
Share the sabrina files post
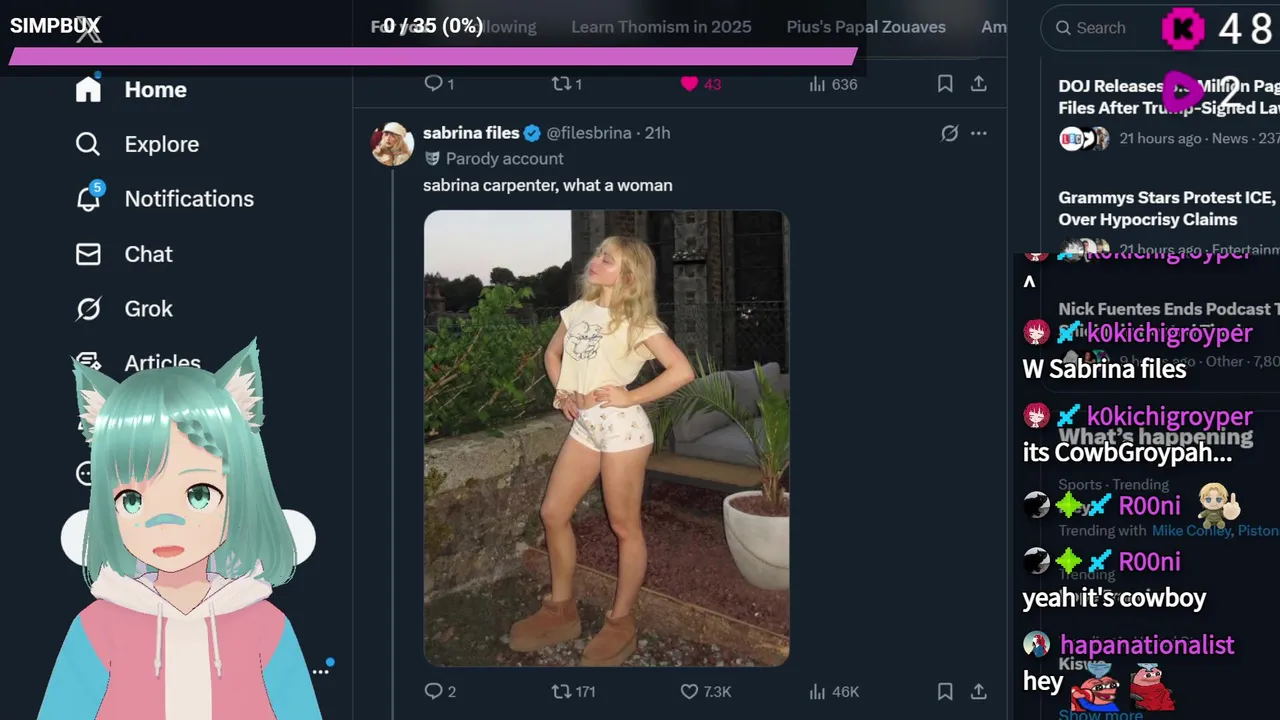979,691
